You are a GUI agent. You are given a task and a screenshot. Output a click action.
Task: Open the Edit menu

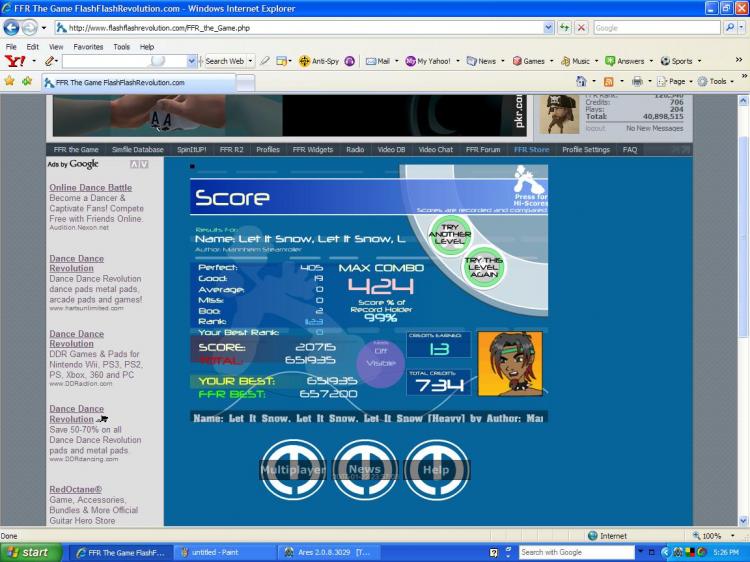click(33, 47)
